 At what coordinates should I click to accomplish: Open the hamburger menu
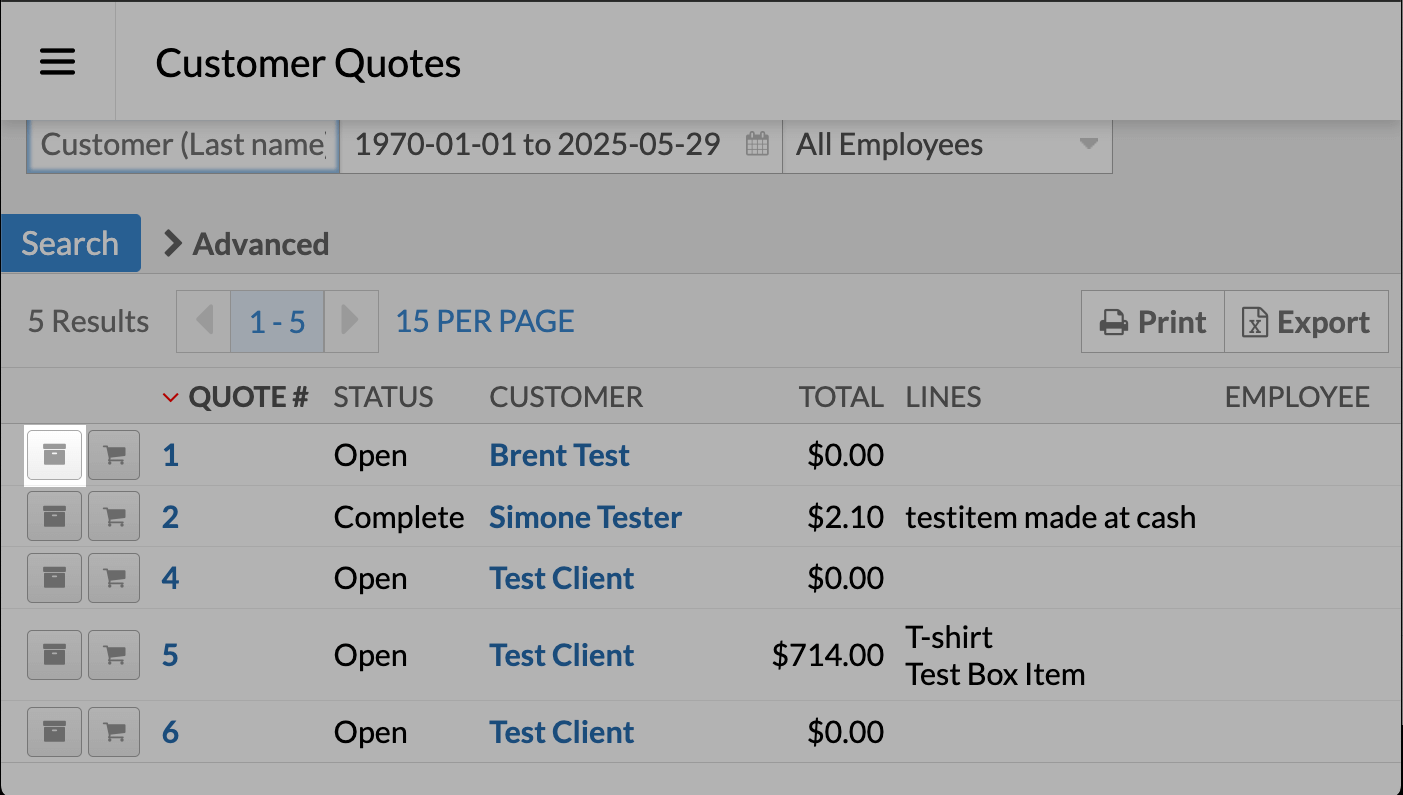57,62
